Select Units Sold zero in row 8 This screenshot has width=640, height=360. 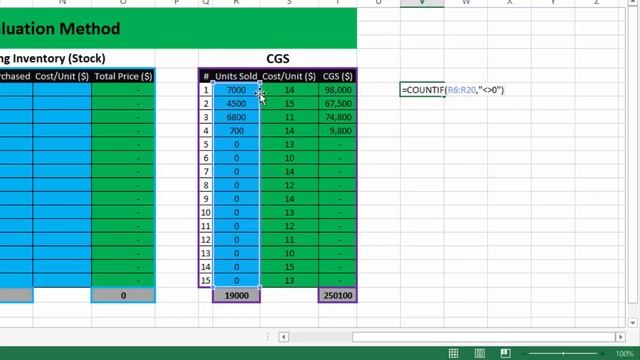(236, 185)
